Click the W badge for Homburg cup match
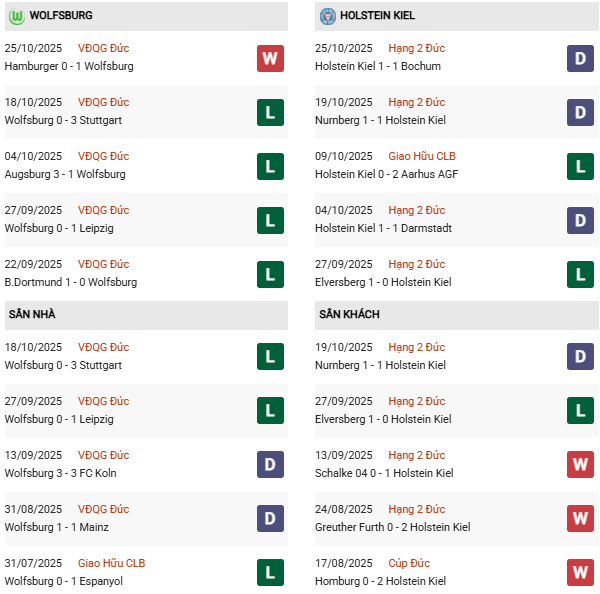Image resolution: width=600 pixels, height=594 pixels. click(580, 573)
